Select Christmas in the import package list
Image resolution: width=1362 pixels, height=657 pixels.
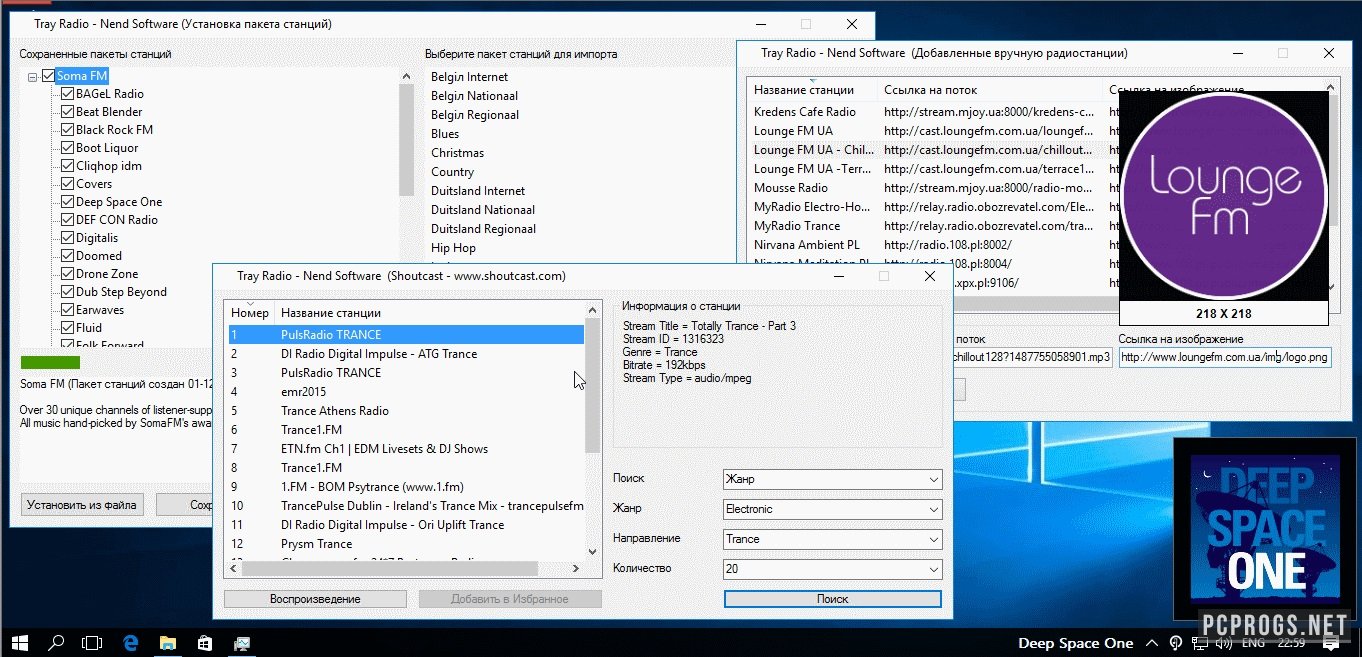coord(457,153)
